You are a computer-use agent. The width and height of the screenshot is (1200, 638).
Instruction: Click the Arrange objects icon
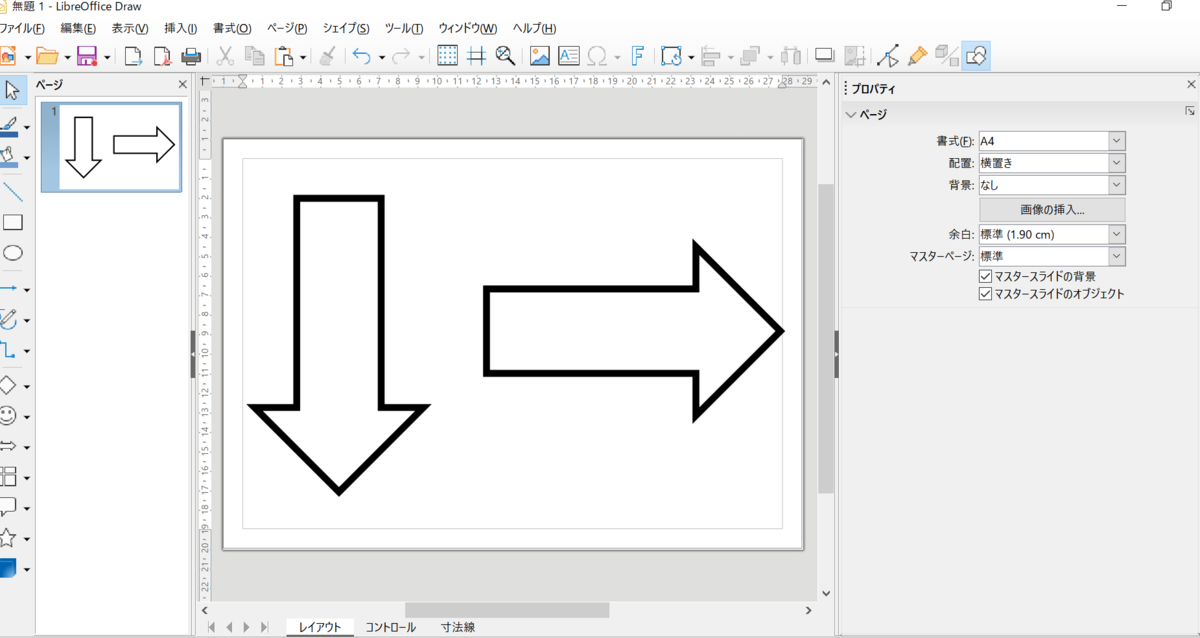point(751,55)
